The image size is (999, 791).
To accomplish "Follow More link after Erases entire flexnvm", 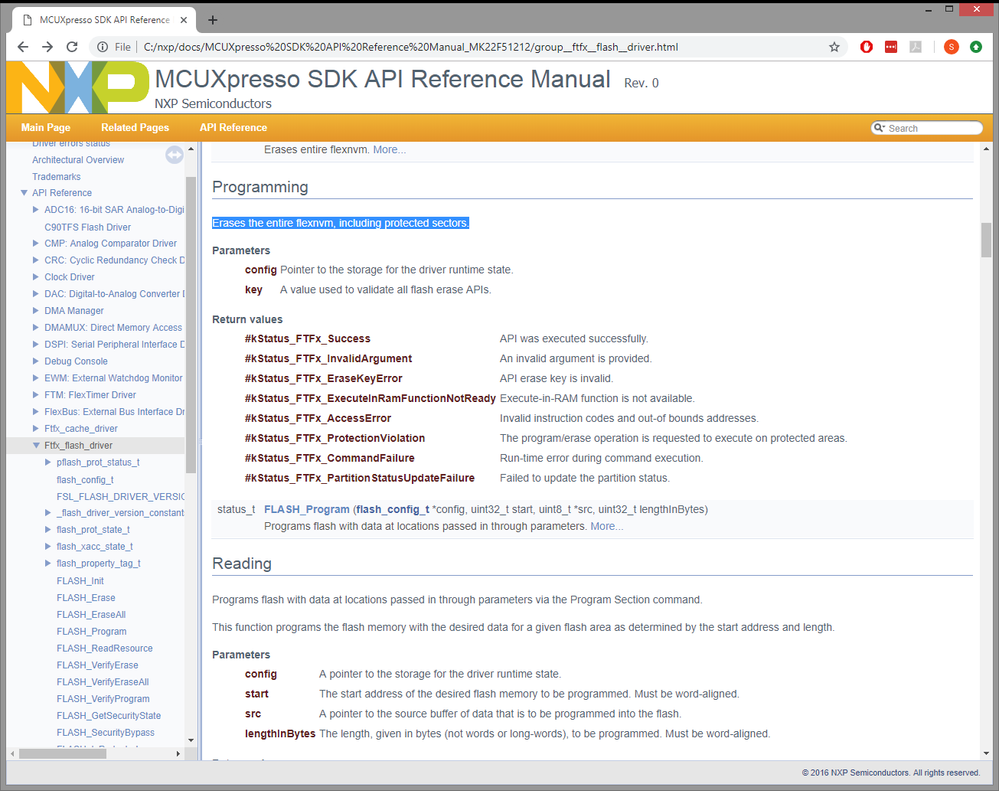I will (x=389, y=150).
